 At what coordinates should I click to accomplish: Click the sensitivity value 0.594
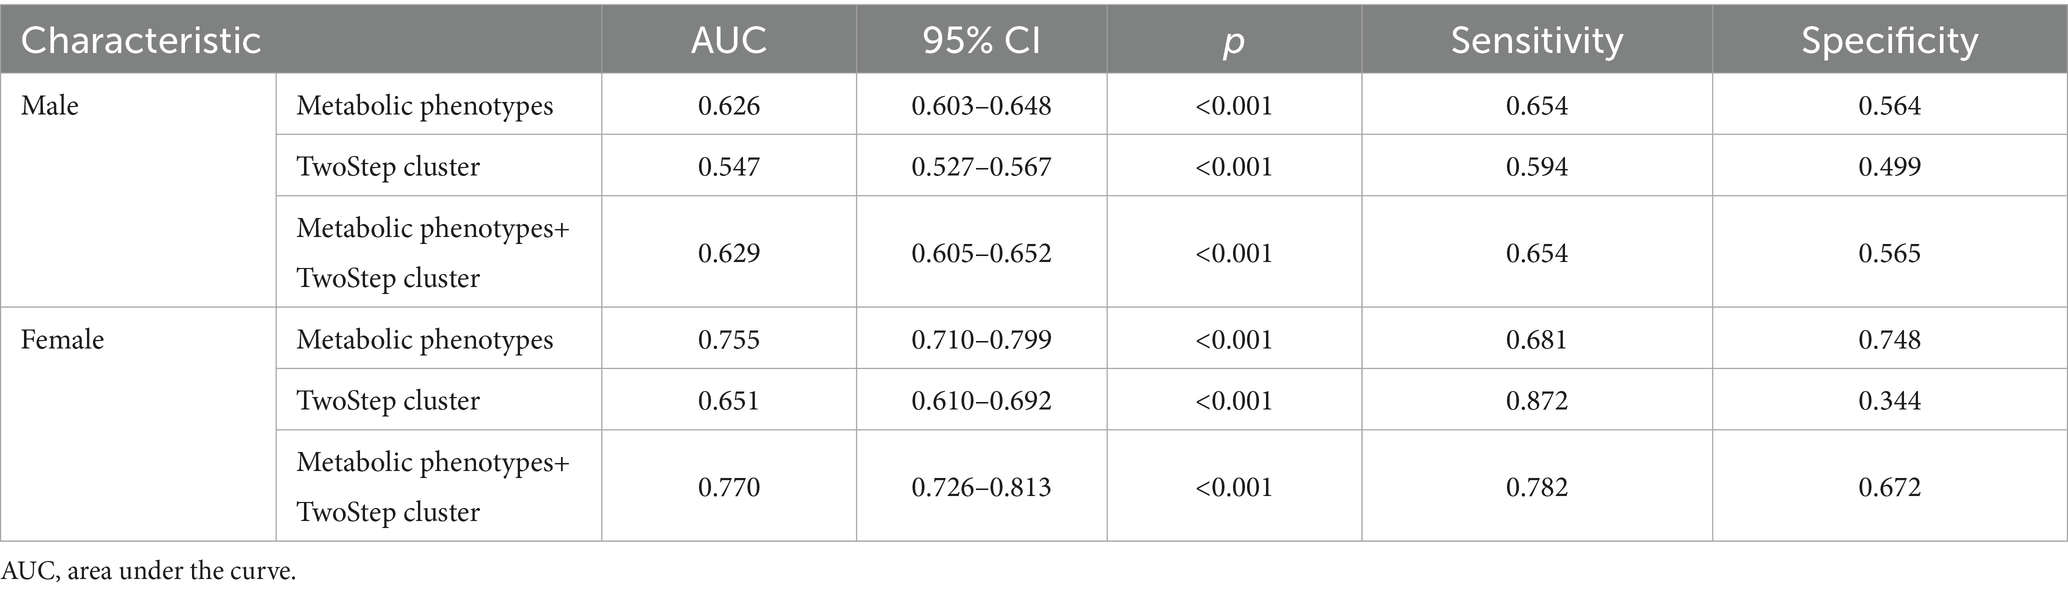click(1537, 166)
